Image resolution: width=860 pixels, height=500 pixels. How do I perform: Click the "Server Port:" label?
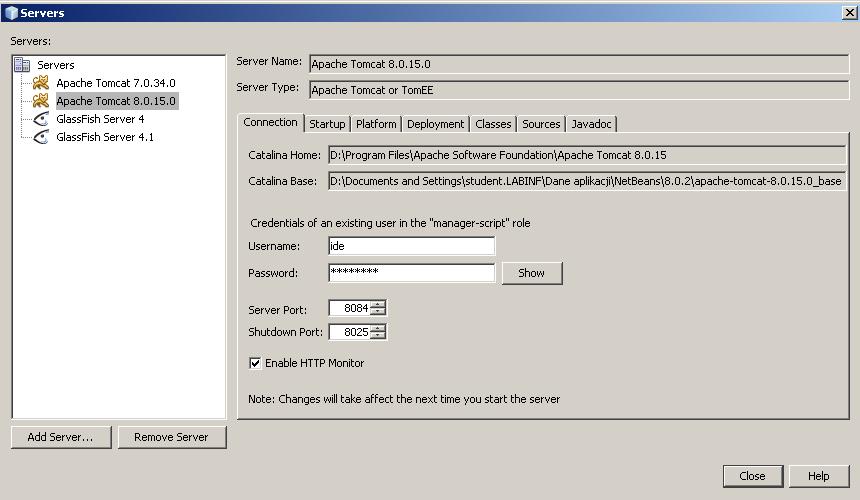[x=278, y=310]
